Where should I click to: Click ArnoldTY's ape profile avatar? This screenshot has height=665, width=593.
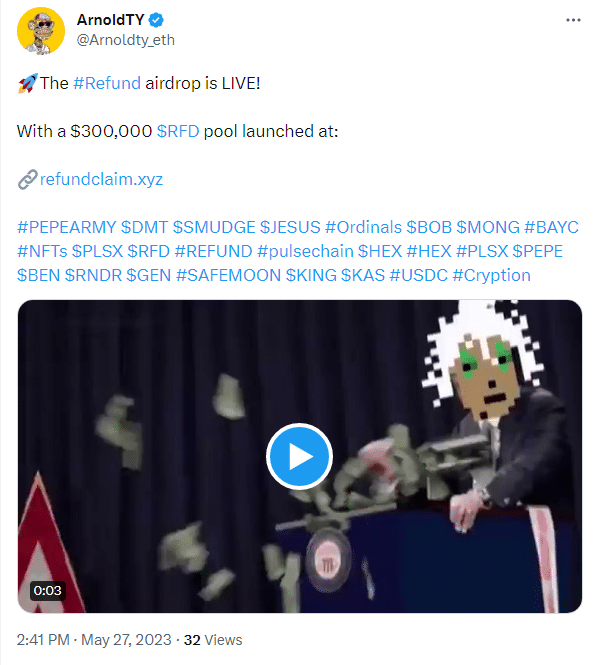pos(41,31)
